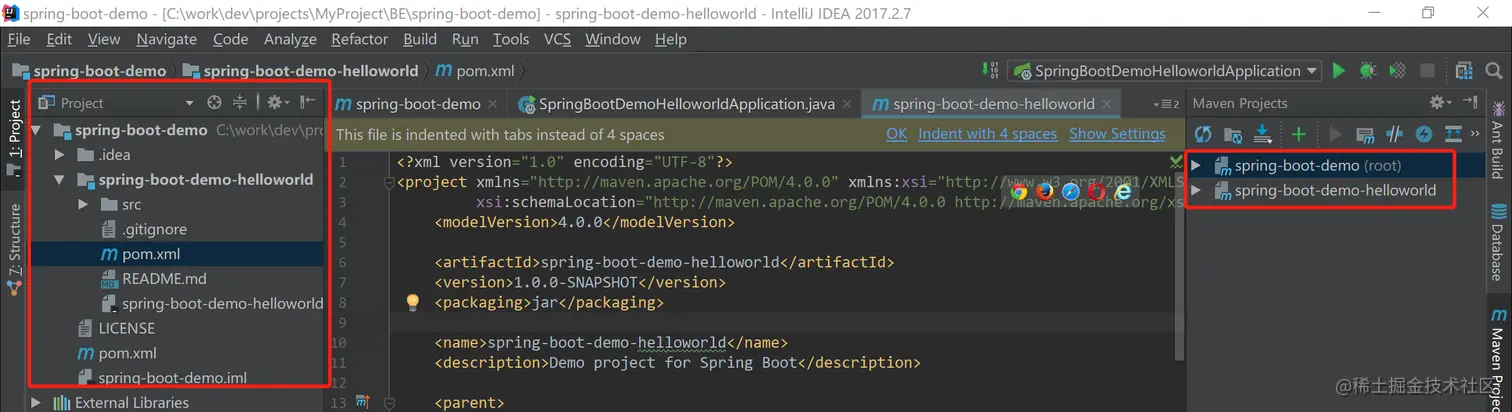The height and width of the screenshot is (412, 1512).
Task: Toggle the 1: Project side tool button
Action: [14, 137]
